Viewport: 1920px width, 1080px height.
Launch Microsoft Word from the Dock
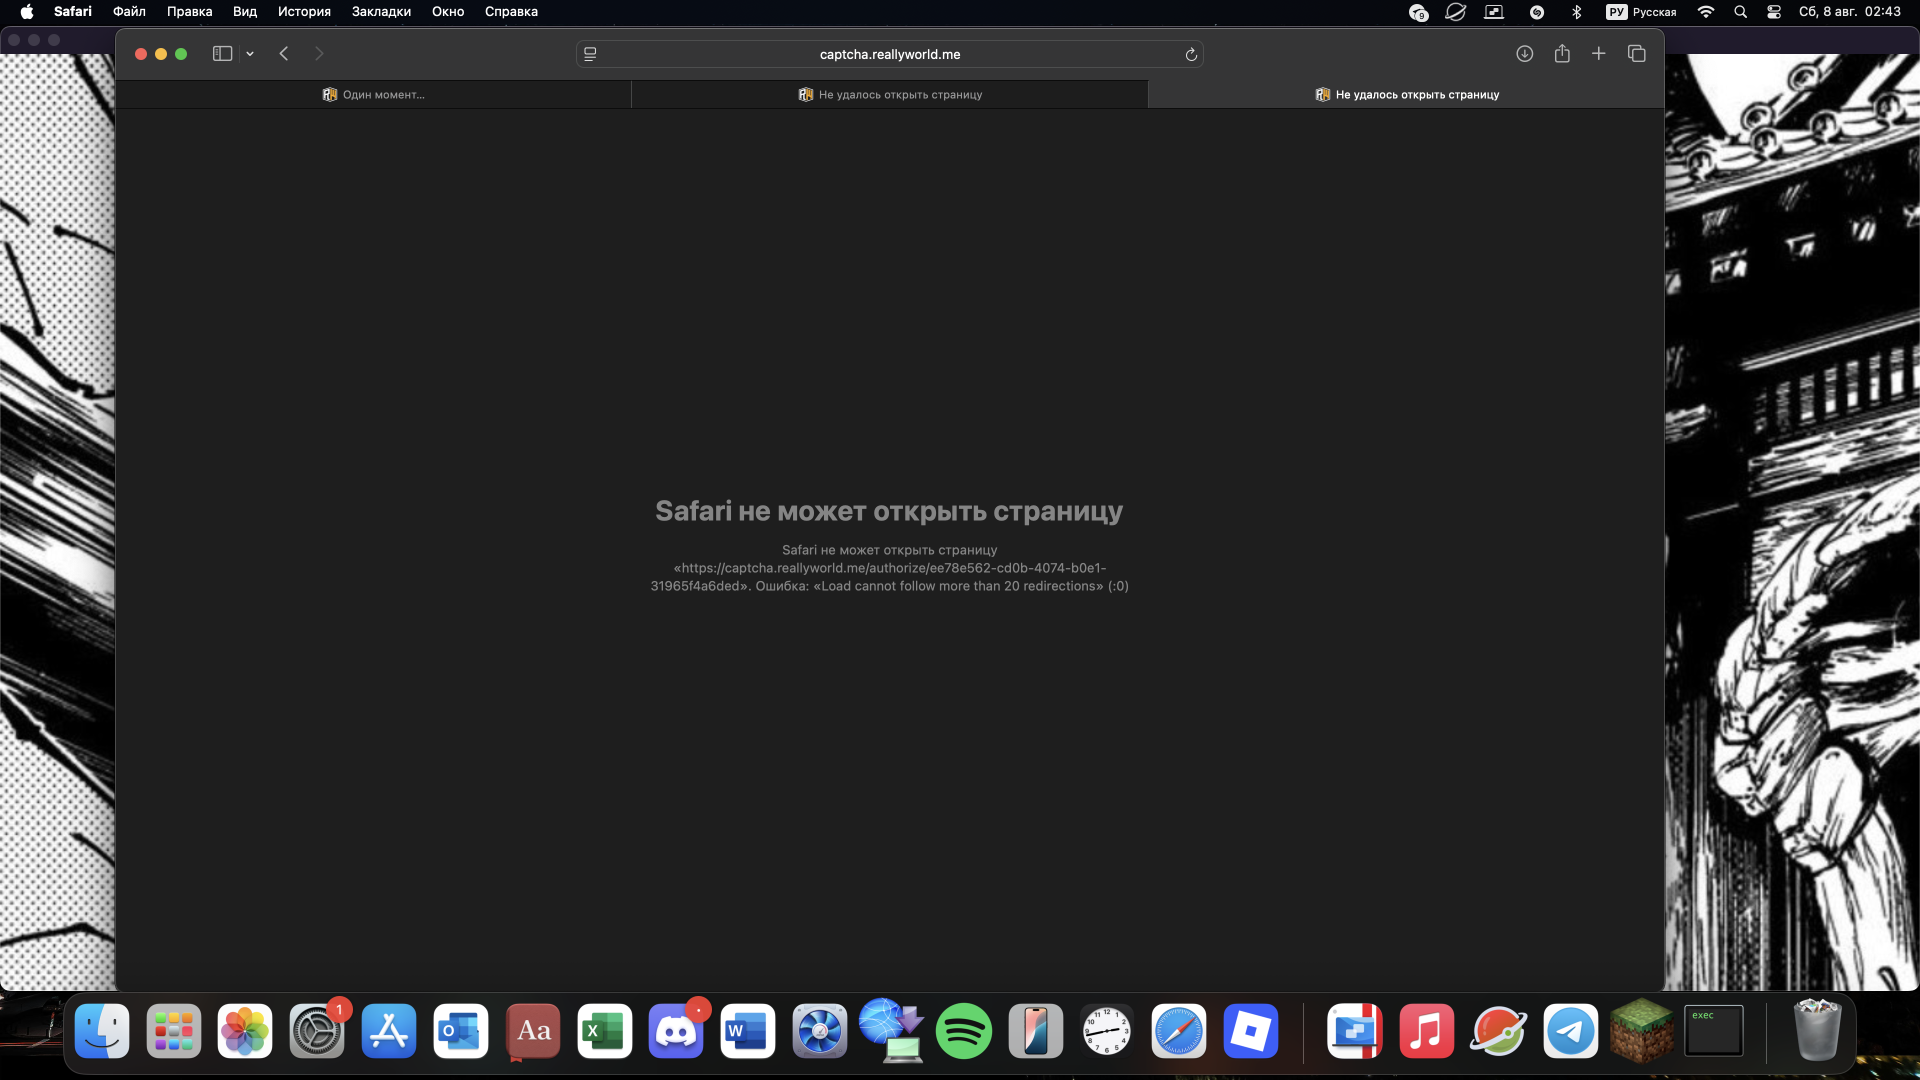point(748,1031)
